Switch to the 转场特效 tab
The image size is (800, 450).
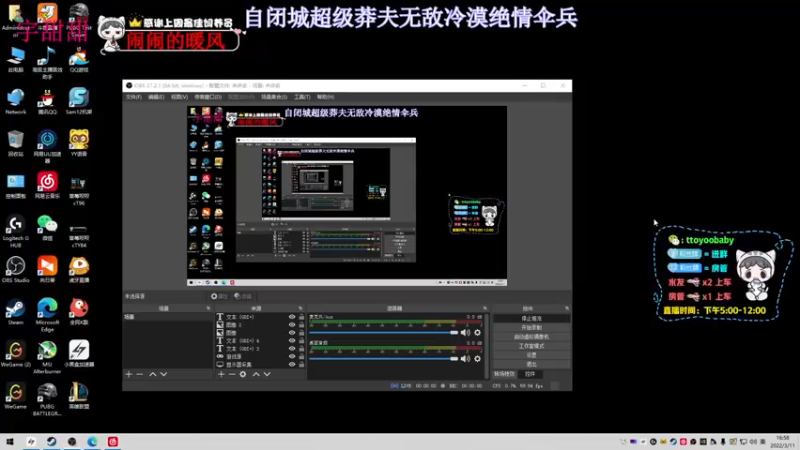point(504,374)
